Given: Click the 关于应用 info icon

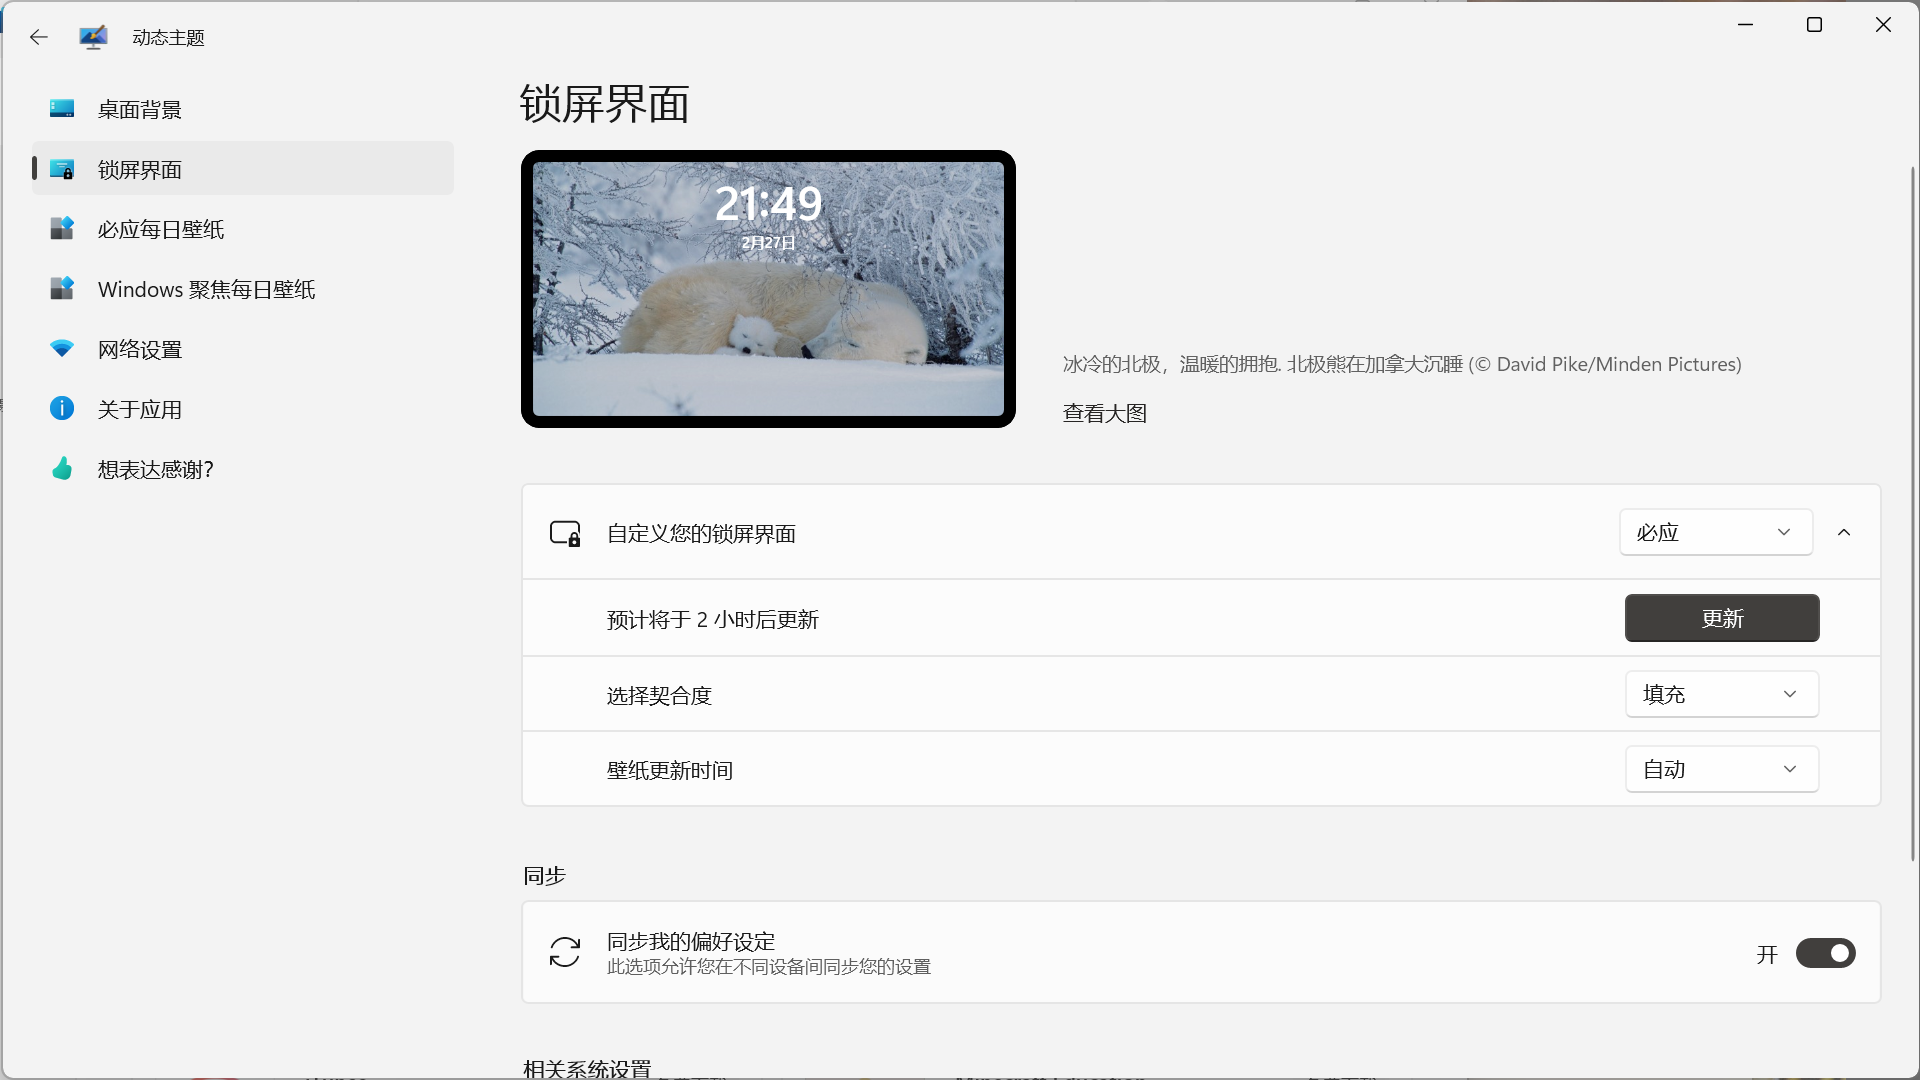Looking at the screenshot, I should click(62, 408).
